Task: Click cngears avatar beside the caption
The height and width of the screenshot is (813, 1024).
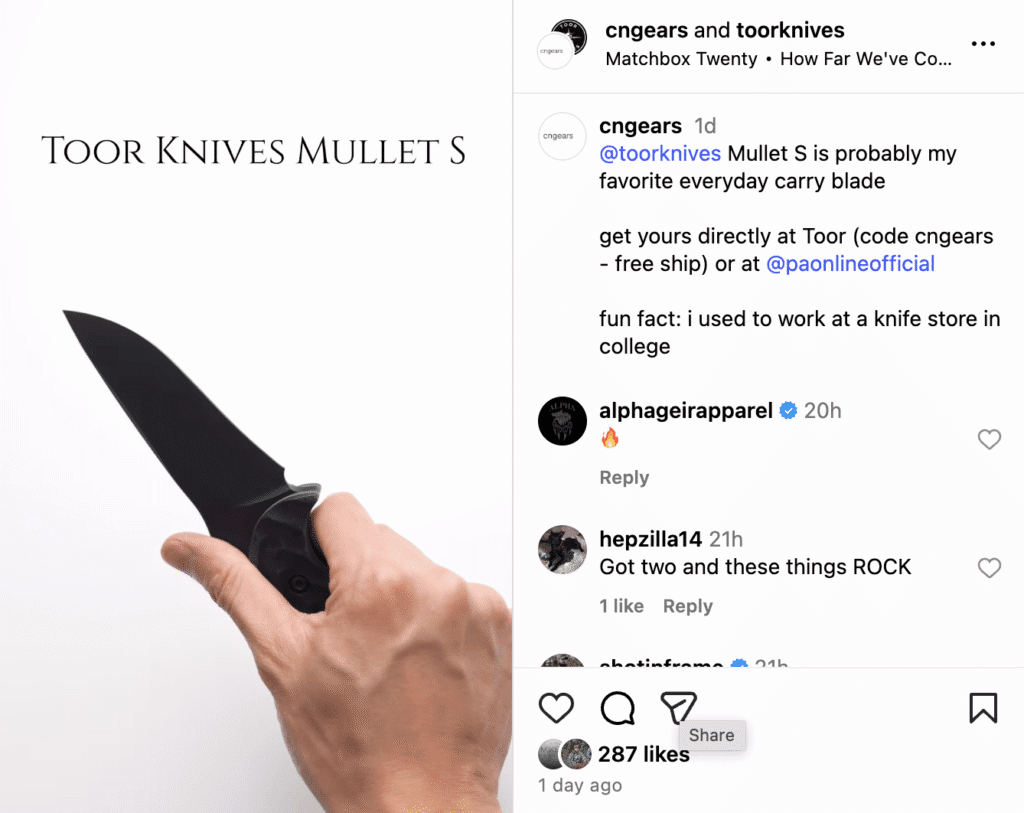Action: (x=562, y=136)
